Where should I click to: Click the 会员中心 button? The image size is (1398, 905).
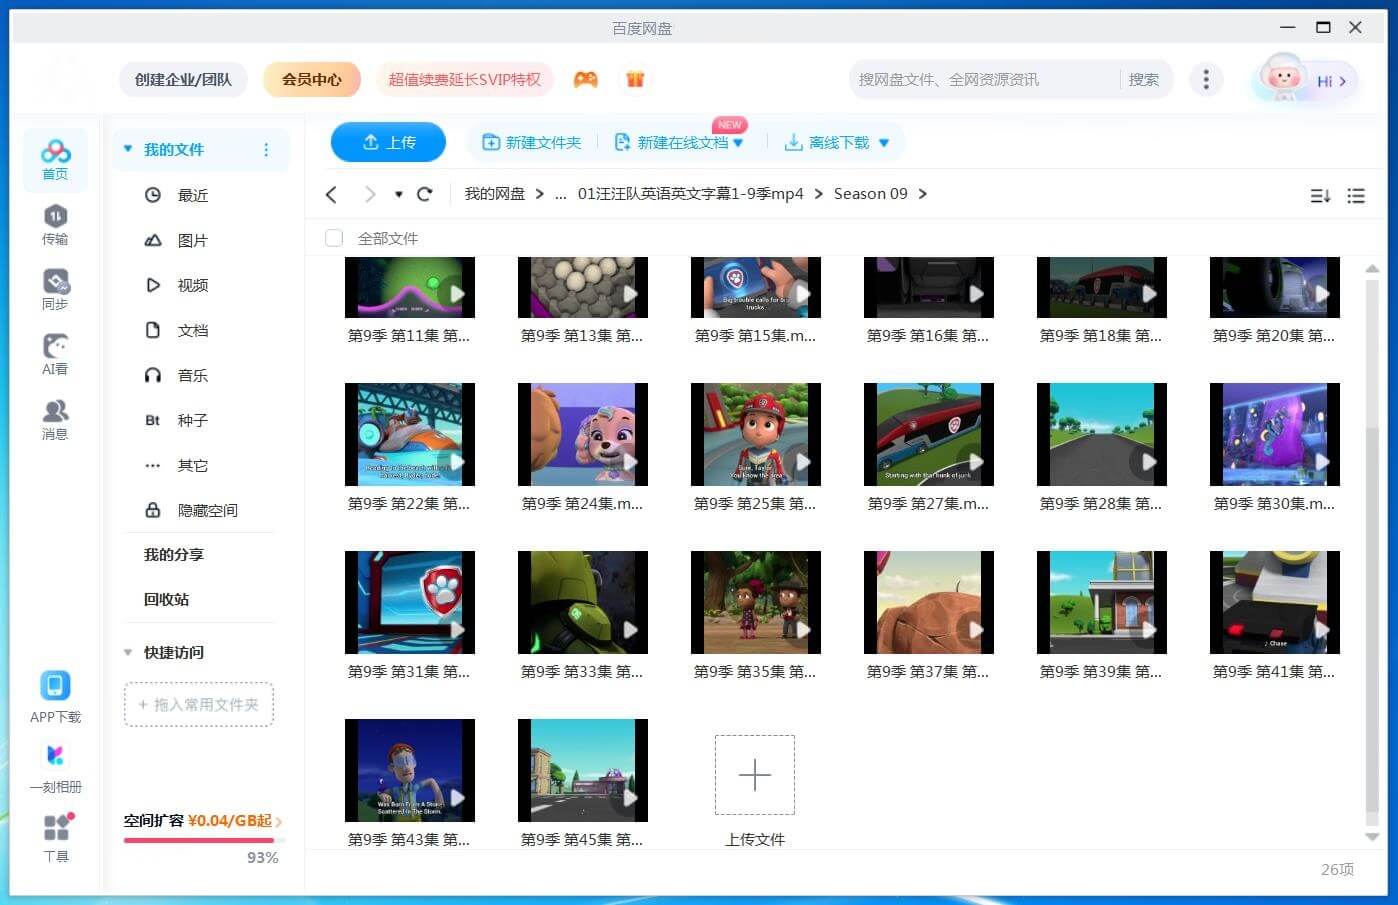tap(312, 79)
